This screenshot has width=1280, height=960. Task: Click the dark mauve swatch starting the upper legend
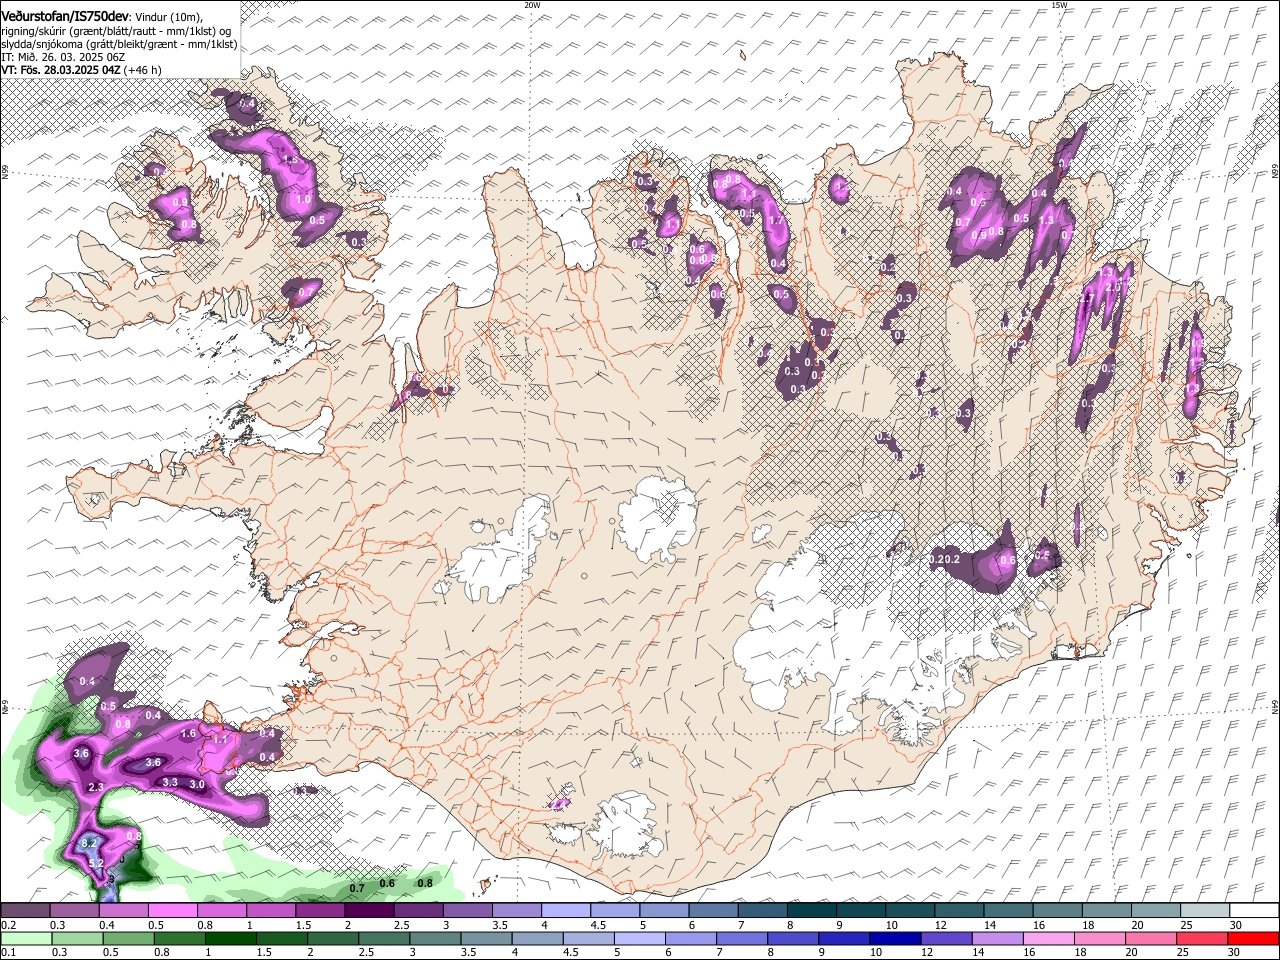25,911
